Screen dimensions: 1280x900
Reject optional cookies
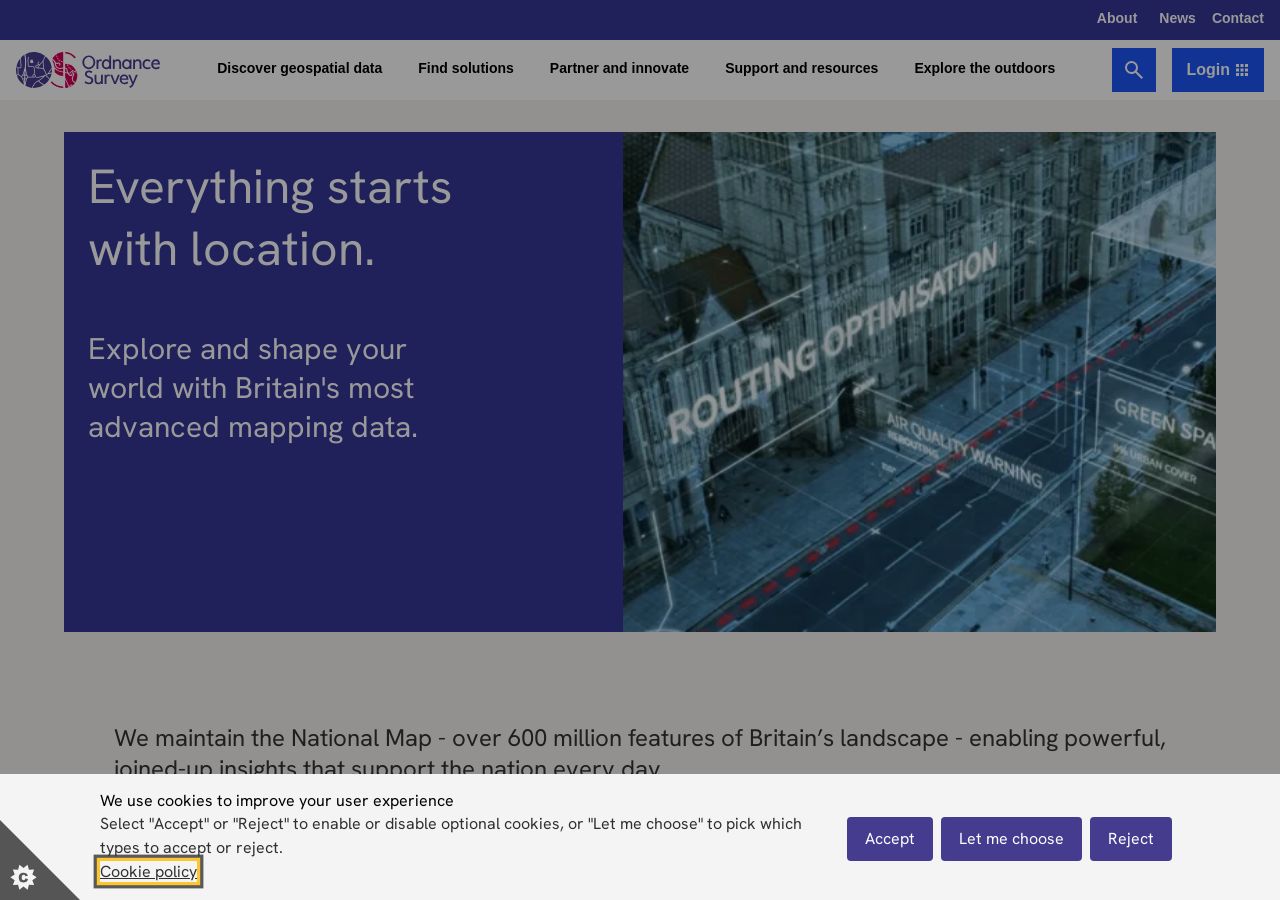pyautogui.click(x=1131, y=839)
